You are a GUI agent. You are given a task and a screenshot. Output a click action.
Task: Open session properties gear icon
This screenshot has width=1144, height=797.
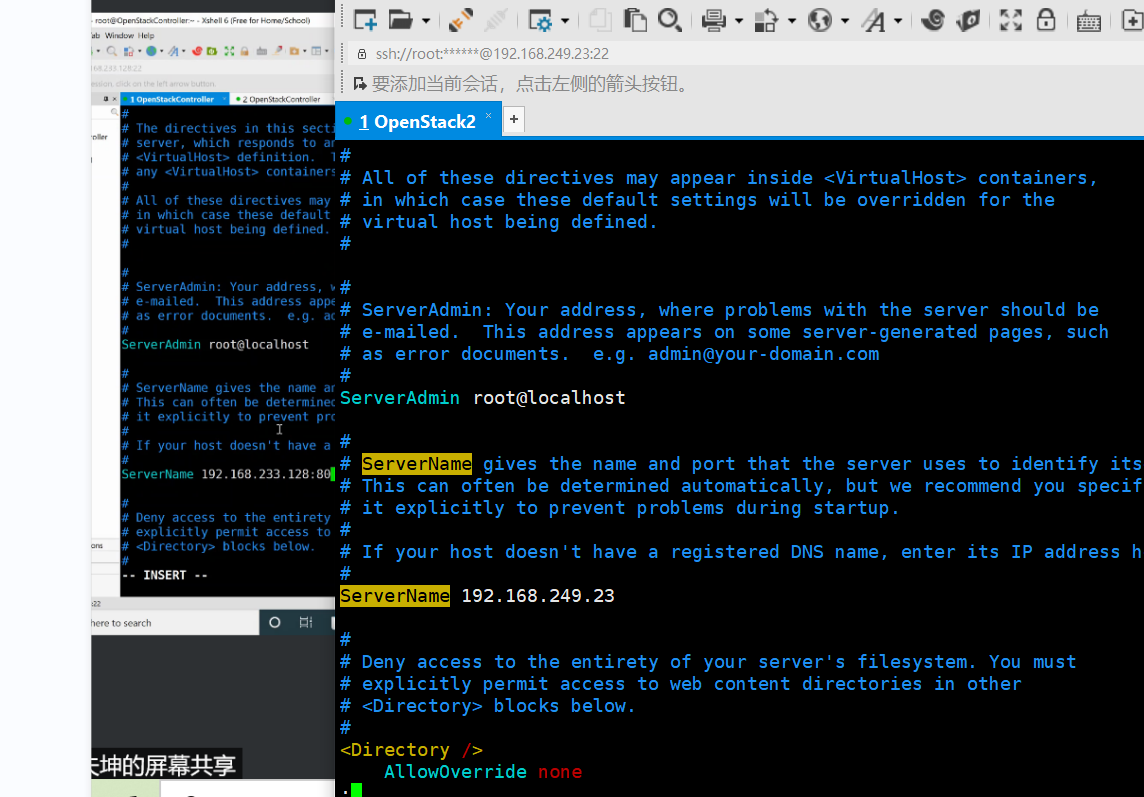[x=541, y=20]
